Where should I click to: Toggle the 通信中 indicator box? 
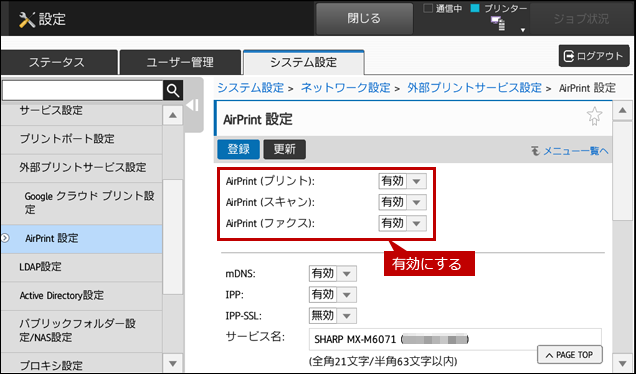[x=428, y=9]
